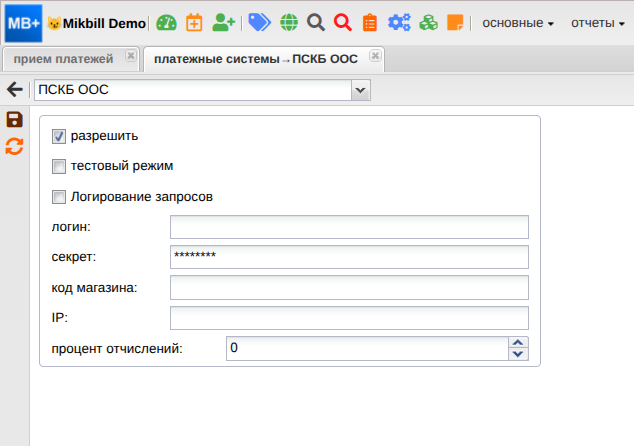
Task: Click the секрет password field
Action: pyautogui.click(x=349, y=257)
